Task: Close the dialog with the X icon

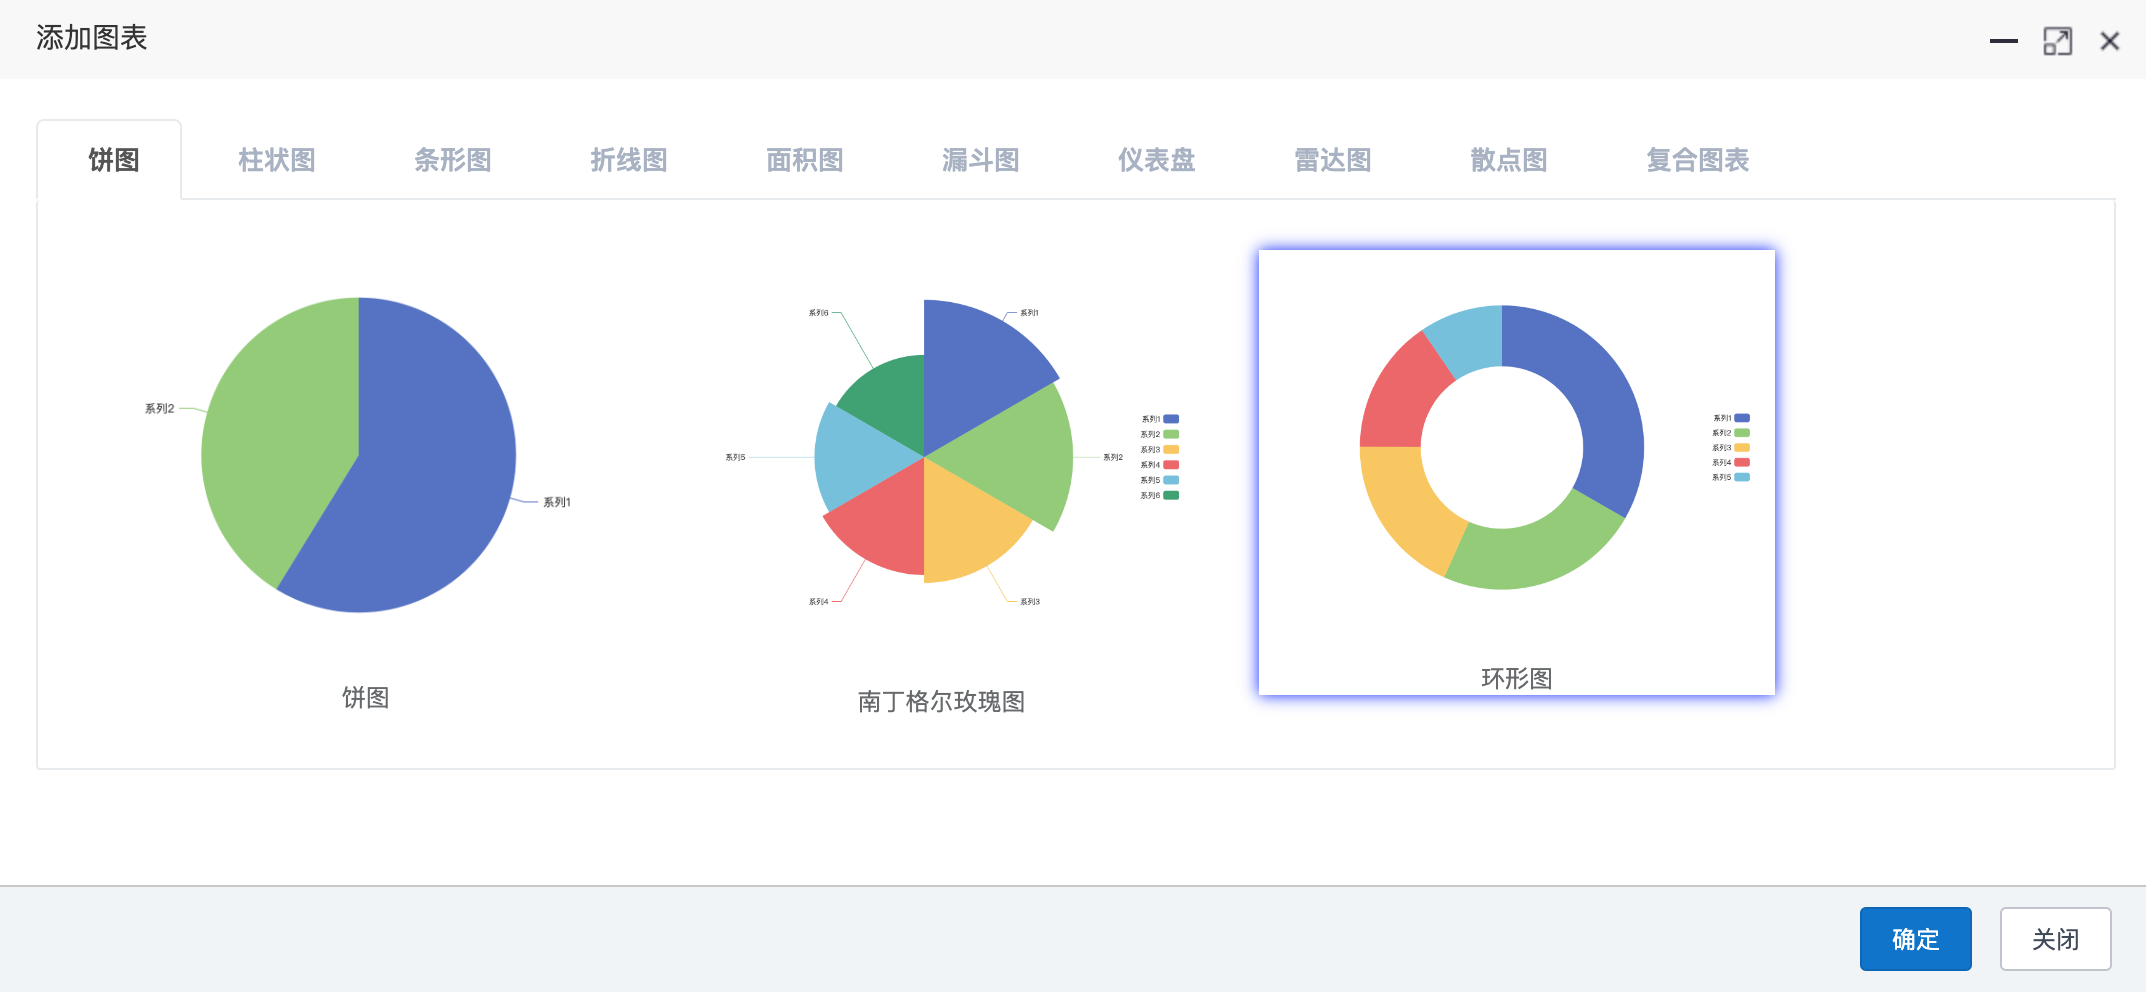Action: tap(2110, 41)
